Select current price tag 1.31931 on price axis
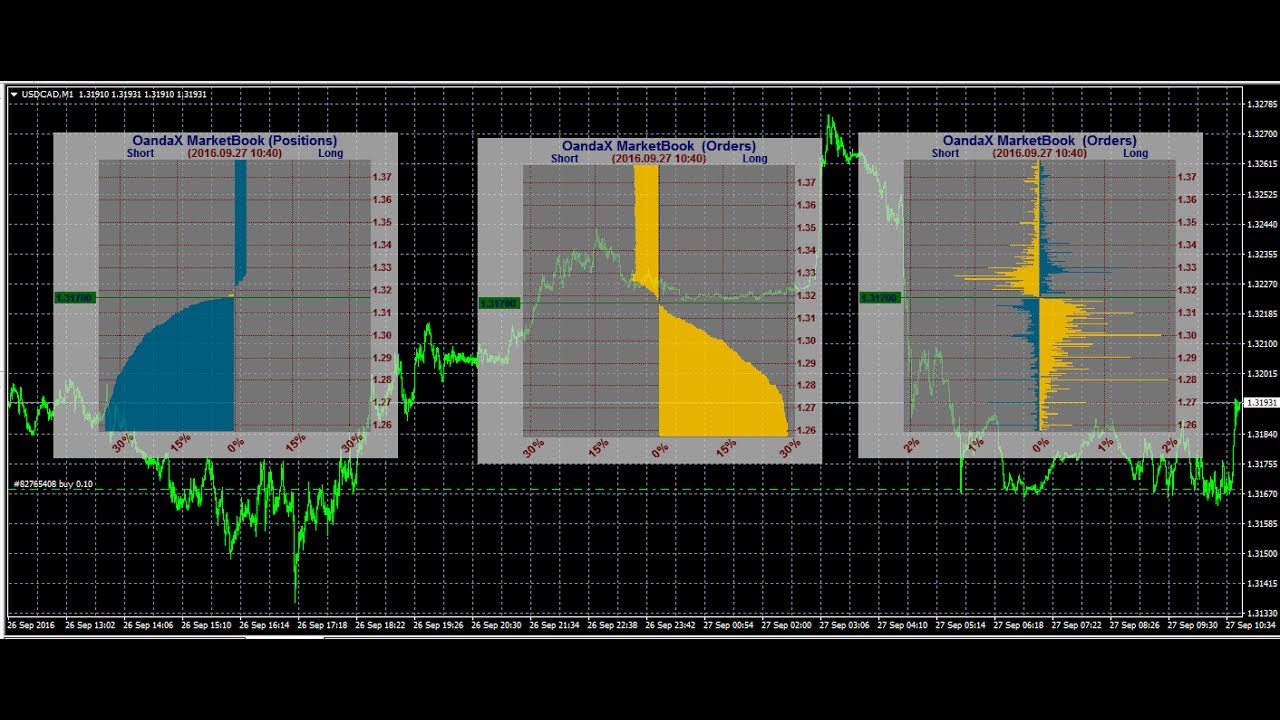Viewport: 1280px width, 720px height. pyautogui.click(x=1260, y=403)
